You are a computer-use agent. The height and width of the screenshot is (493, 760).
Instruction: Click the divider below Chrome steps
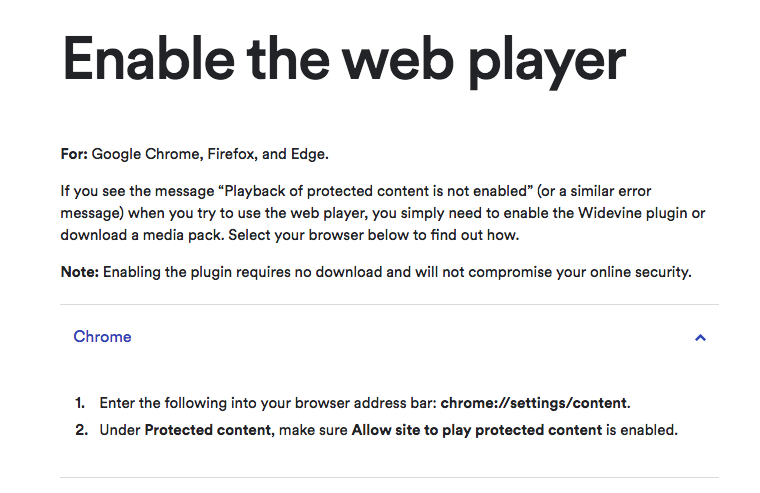point(389,477)
